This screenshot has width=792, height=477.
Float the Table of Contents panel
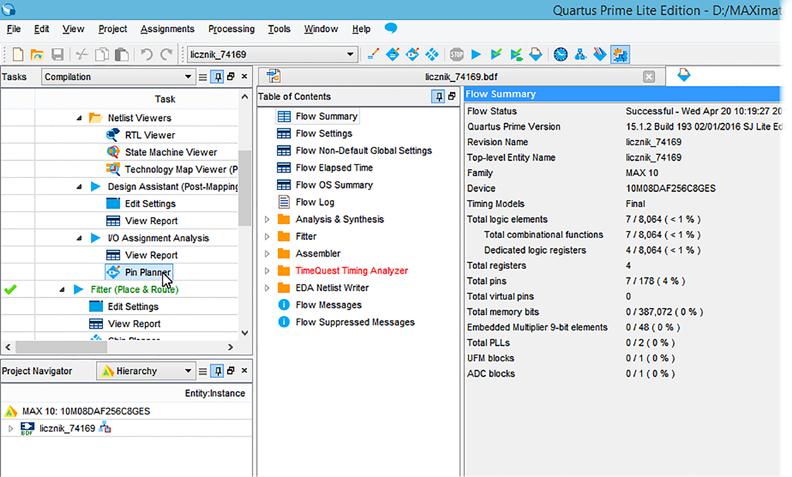[x=452, y=96]
